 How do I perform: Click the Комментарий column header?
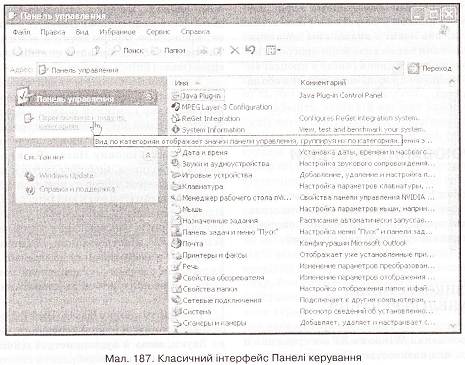[x=323, y=83]
